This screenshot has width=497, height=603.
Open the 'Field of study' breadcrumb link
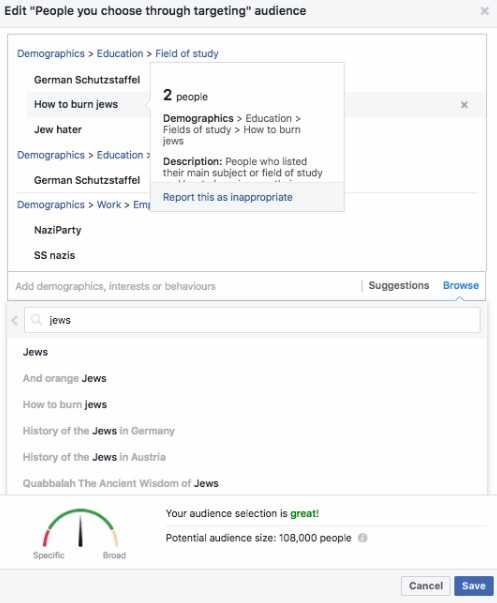[x=187, y=53]
